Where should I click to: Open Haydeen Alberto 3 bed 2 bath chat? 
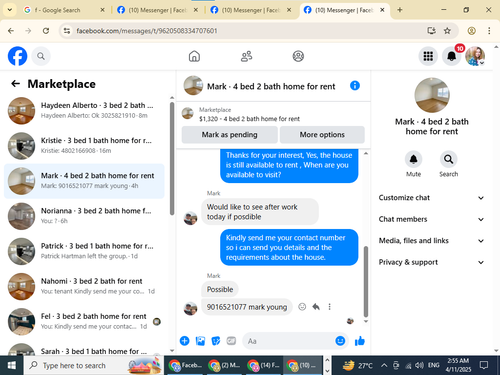[x=84, y=110]
